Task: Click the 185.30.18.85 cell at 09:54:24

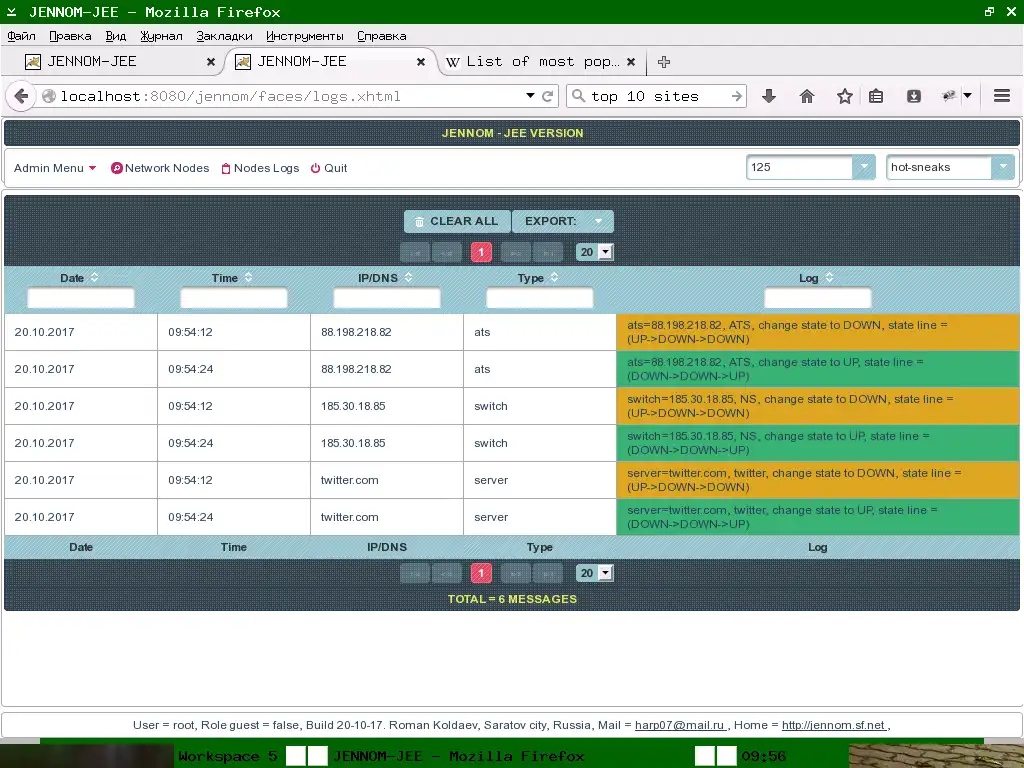Action: click(387, 443)
